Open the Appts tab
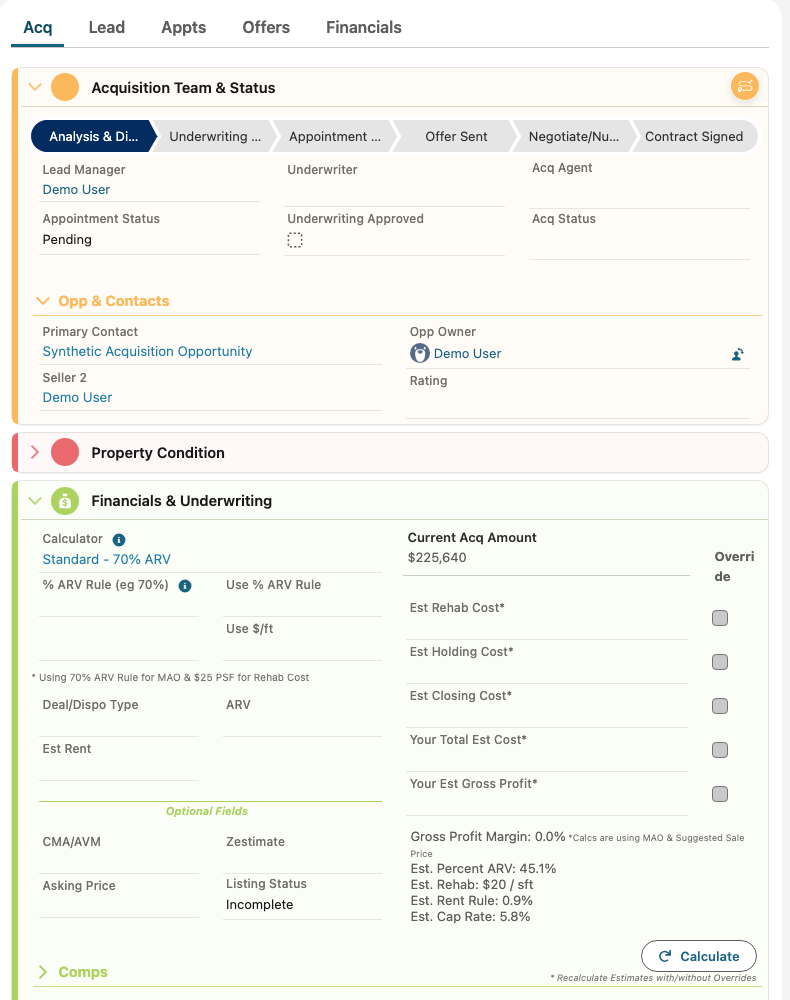 coord(184,27)
